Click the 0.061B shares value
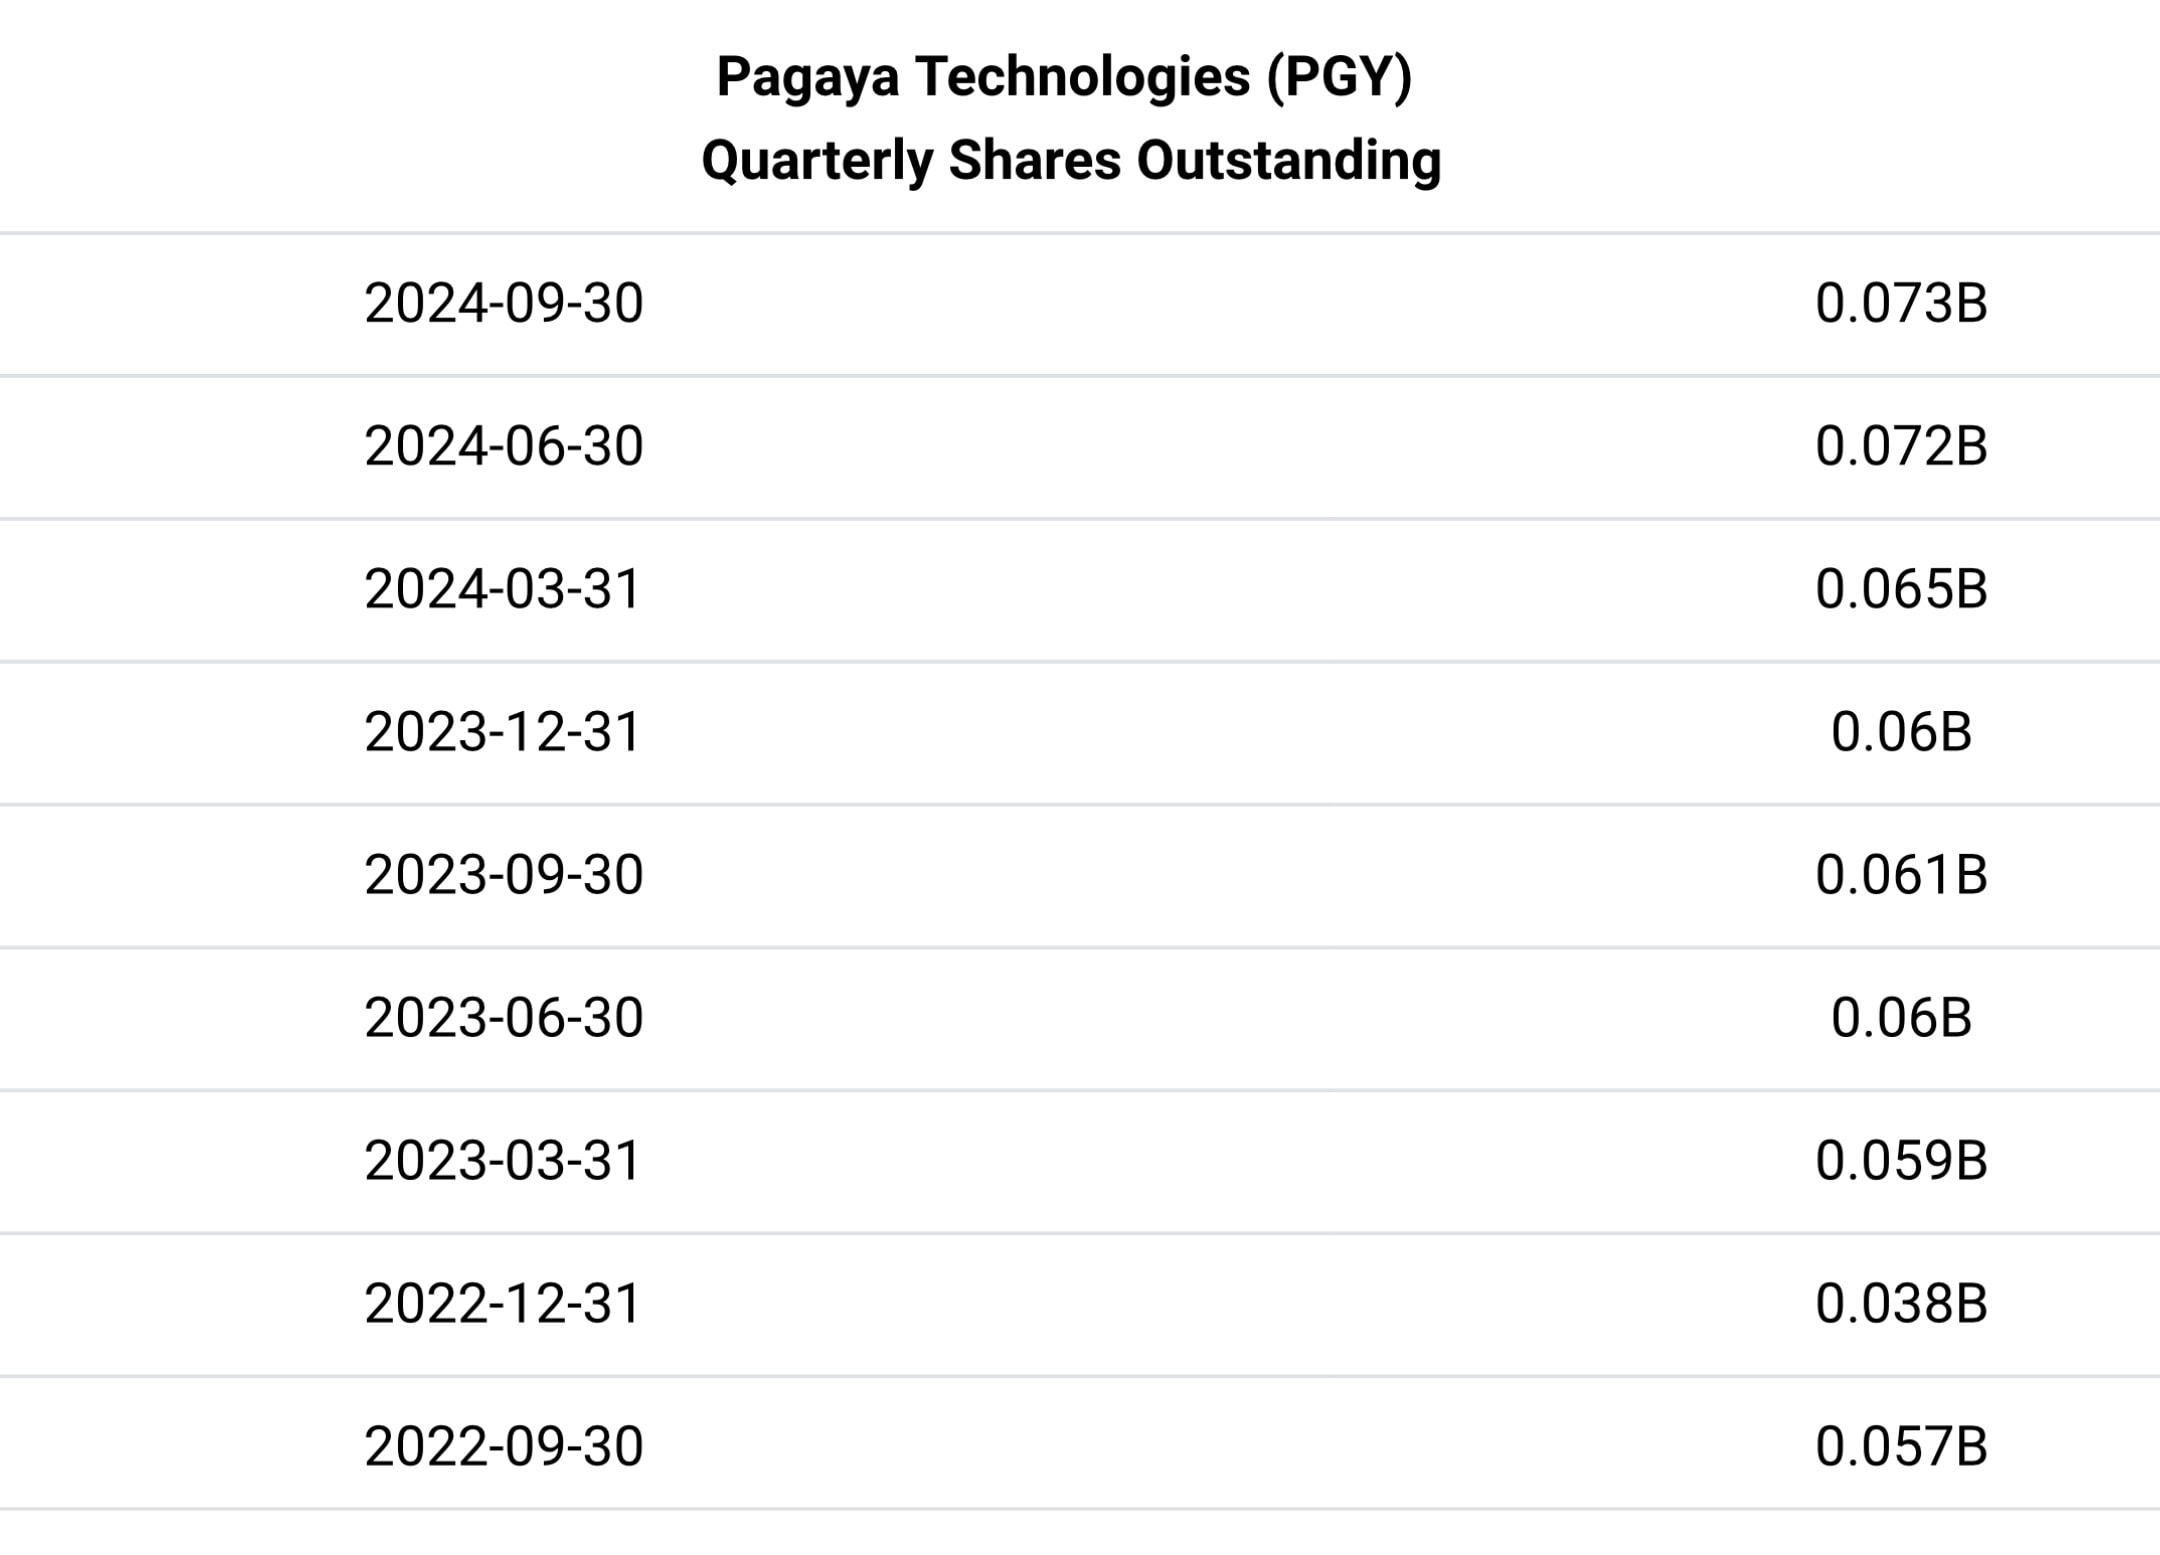Screen dimensions: 2160x1555 (x=1901, y=875)
